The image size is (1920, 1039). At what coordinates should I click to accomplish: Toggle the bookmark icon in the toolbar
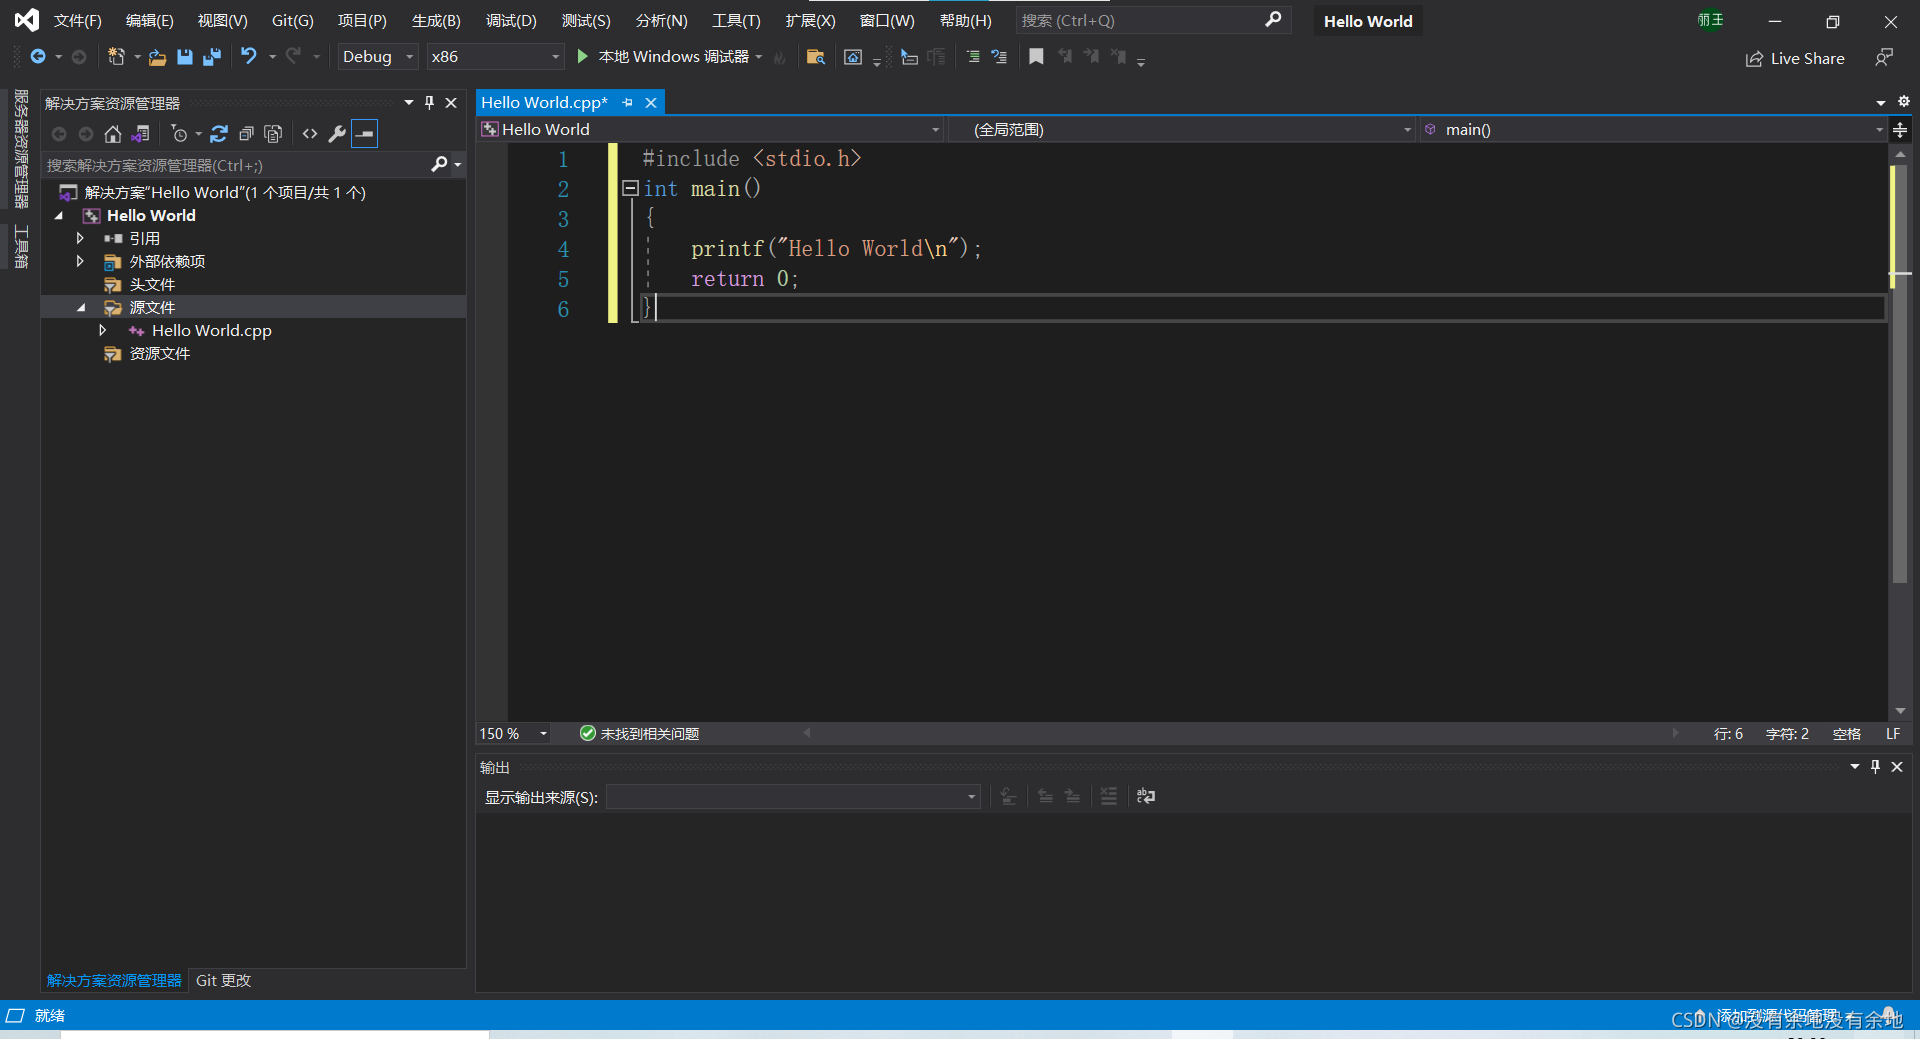[1036, 57]
